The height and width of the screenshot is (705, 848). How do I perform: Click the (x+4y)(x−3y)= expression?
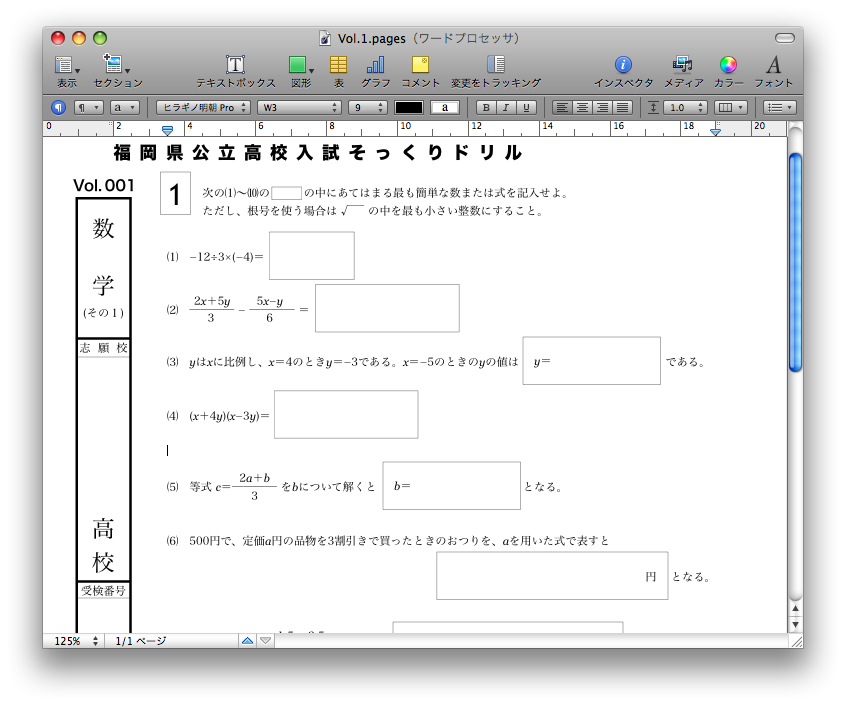click(x=229, y=416)
